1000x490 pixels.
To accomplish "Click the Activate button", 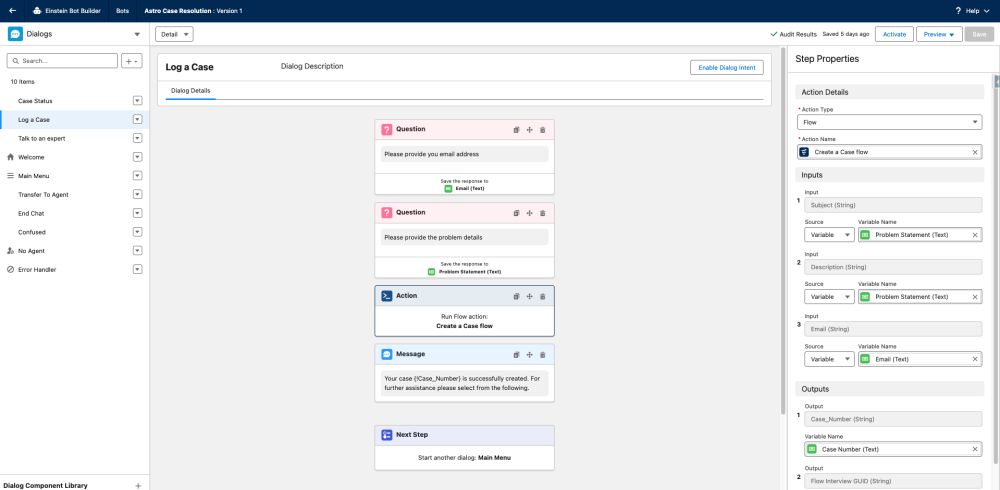I will tap(894, 34).
